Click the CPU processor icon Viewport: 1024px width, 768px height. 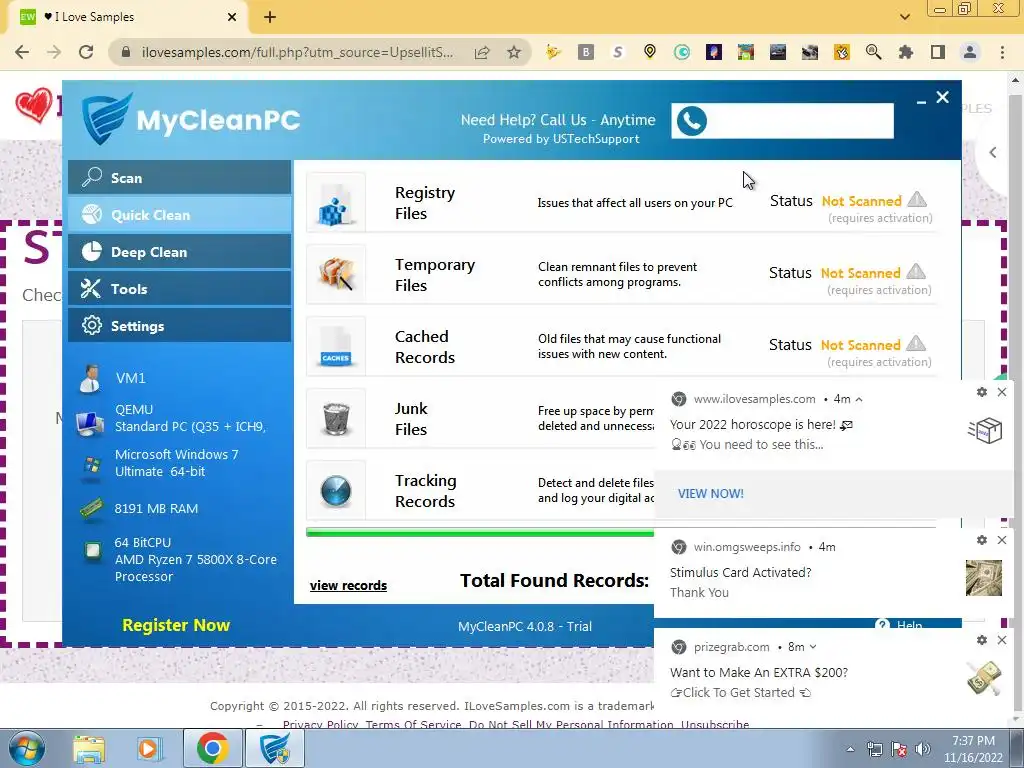(x=93, y=552)
